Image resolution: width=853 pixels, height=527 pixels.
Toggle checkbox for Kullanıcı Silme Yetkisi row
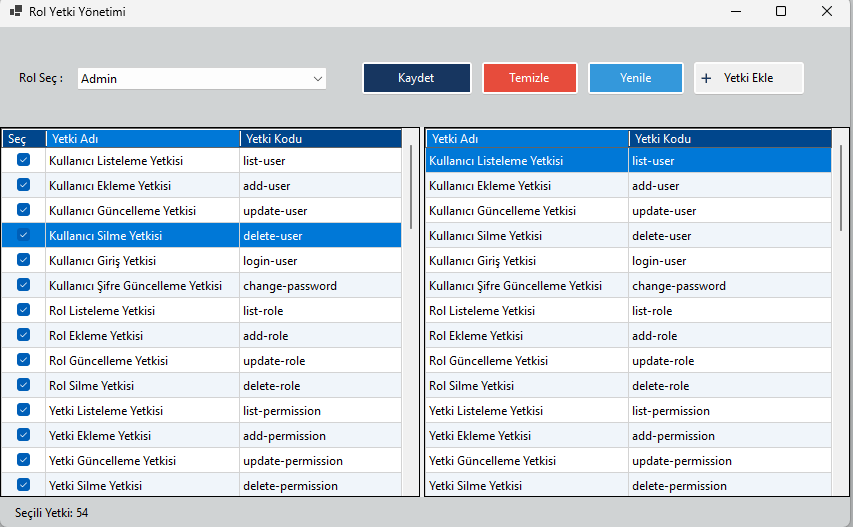[x=23, y=235]
